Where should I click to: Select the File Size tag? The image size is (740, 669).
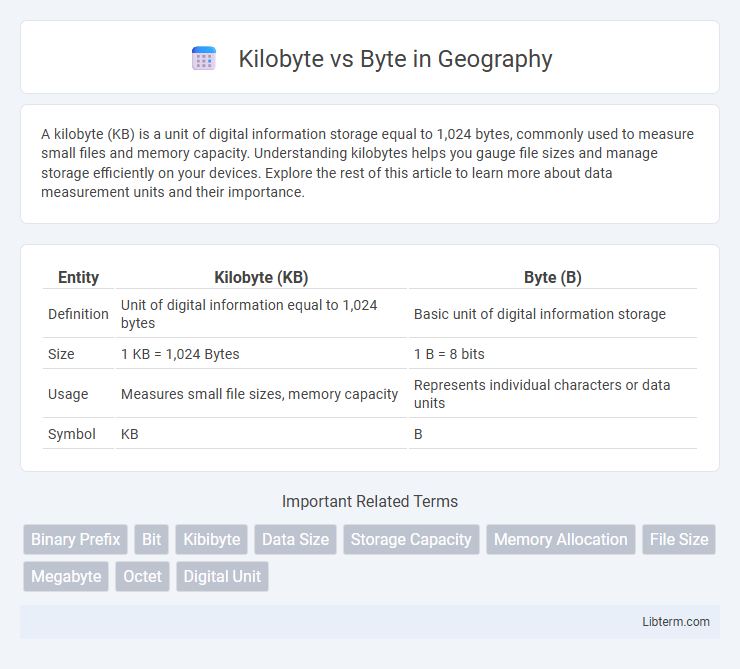[x=679, y=539]
